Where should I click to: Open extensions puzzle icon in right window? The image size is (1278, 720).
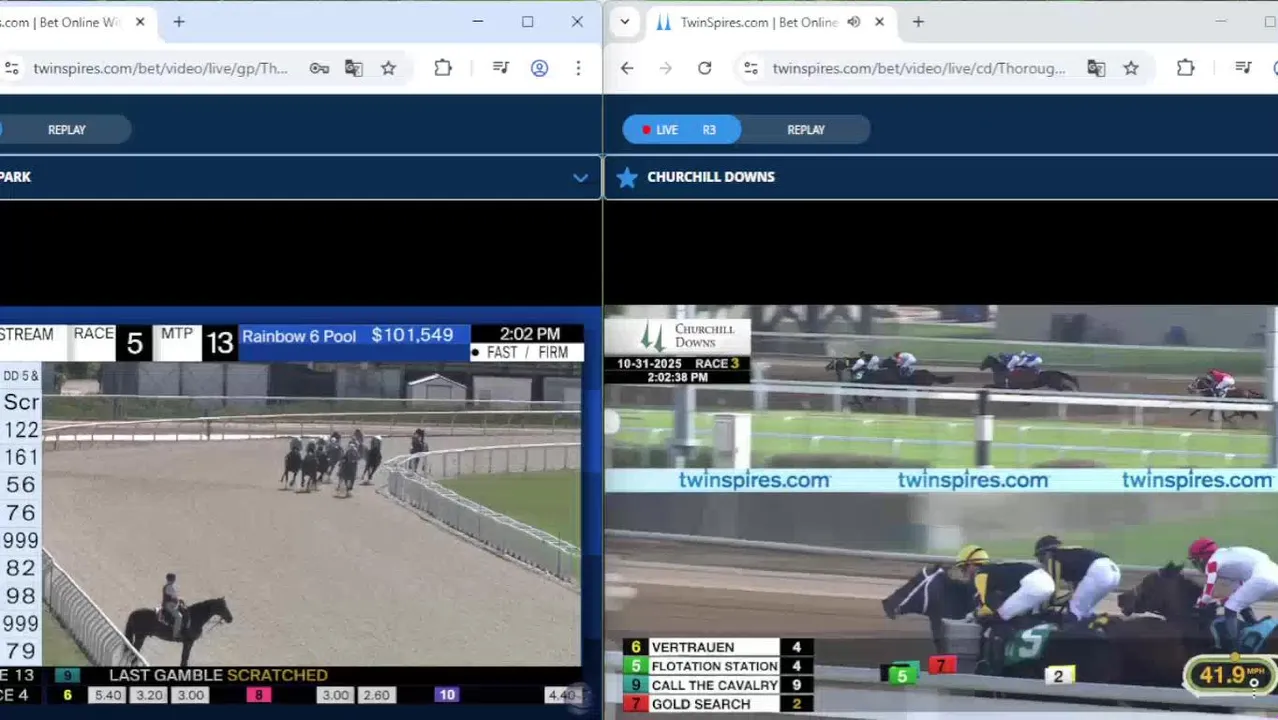point(1185,68)
